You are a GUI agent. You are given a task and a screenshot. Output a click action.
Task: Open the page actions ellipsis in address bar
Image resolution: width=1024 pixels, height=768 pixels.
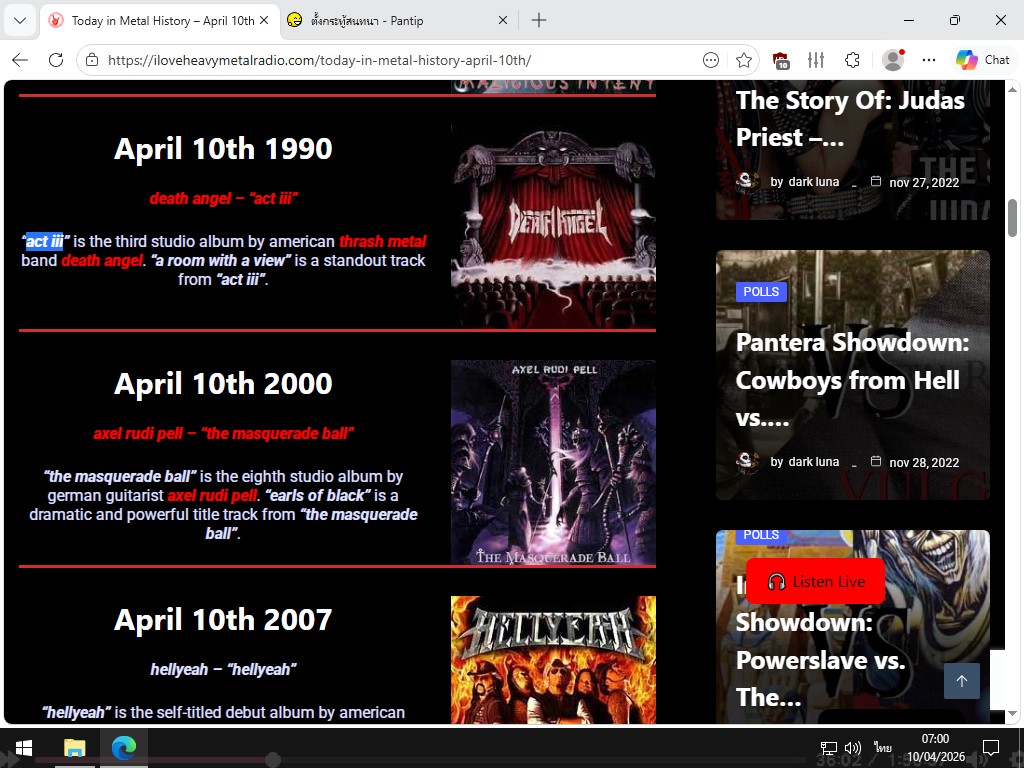[711, 60]
